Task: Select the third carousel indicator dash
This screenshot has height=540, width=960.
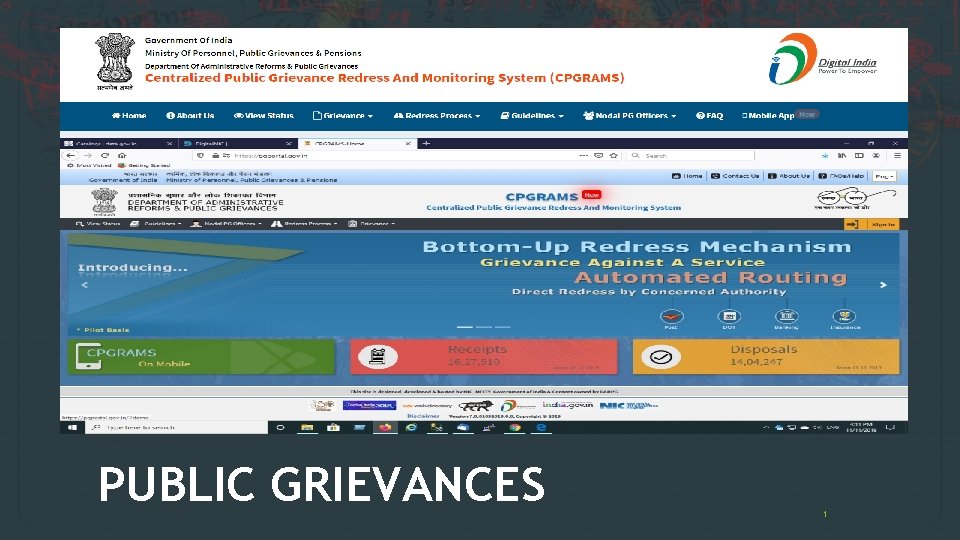Action: (x=503, y=327)
